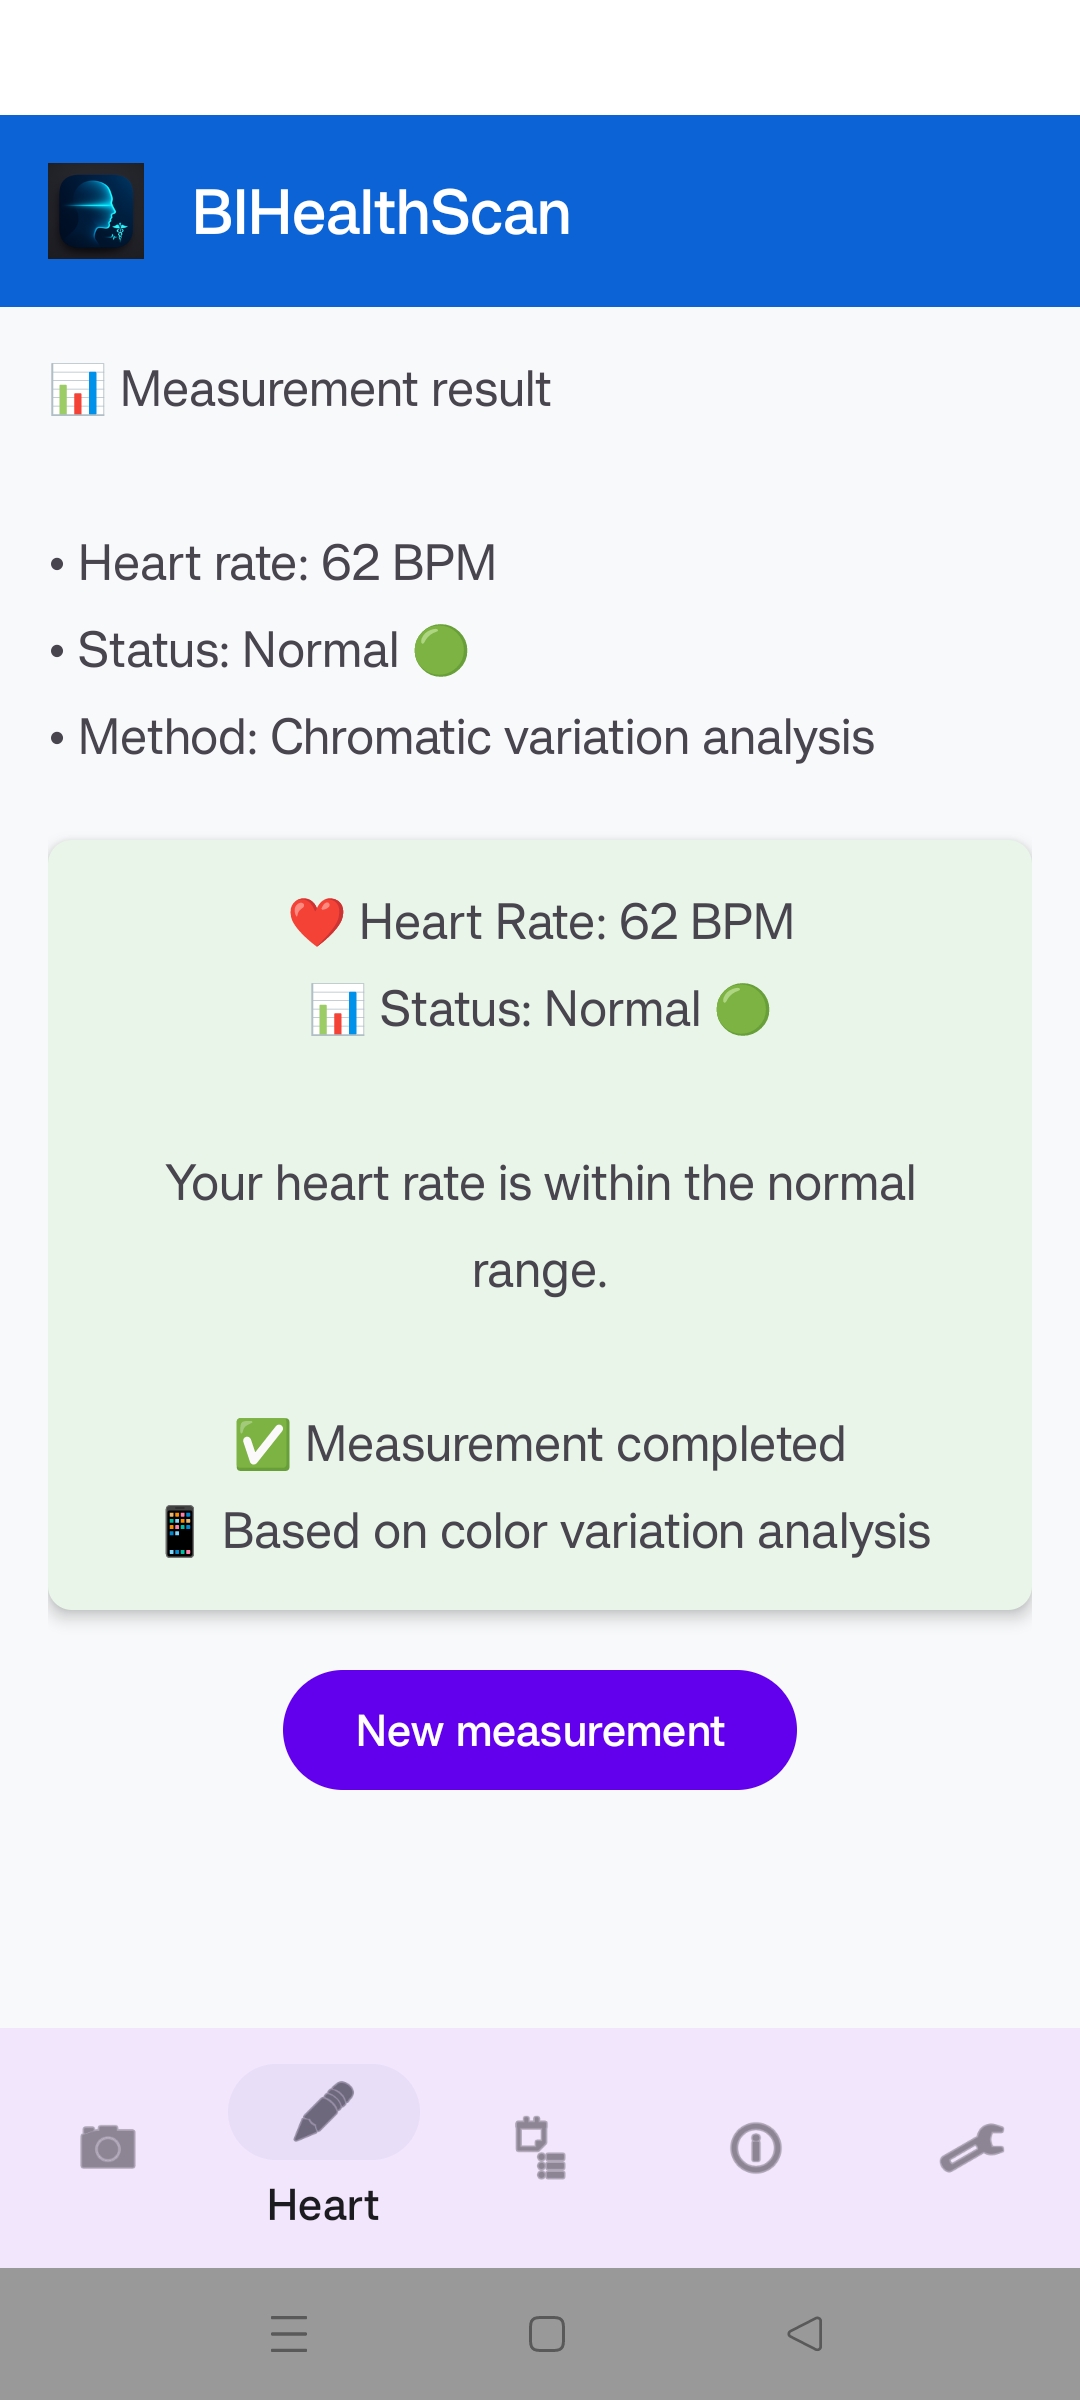Open the info tab in bottom navigation

[756, 2147]
